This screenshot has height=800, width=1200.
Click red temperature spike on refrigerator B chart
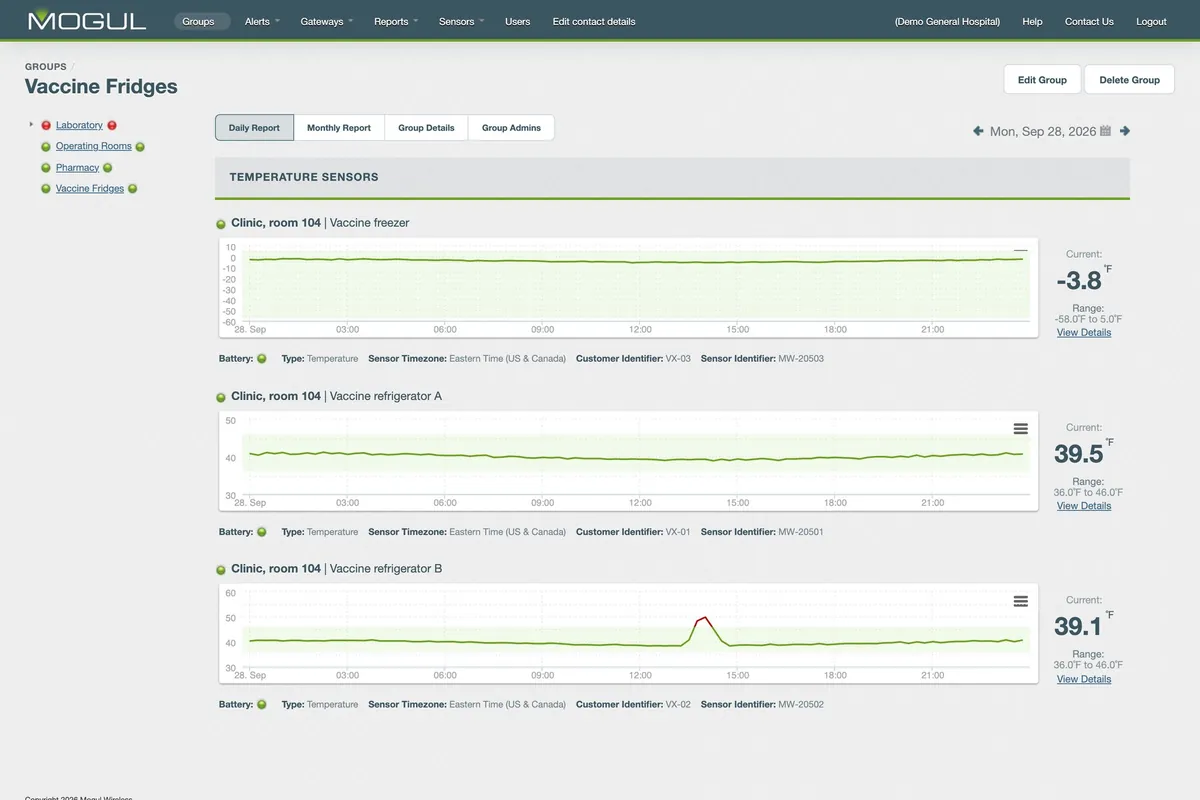(703, 620)
